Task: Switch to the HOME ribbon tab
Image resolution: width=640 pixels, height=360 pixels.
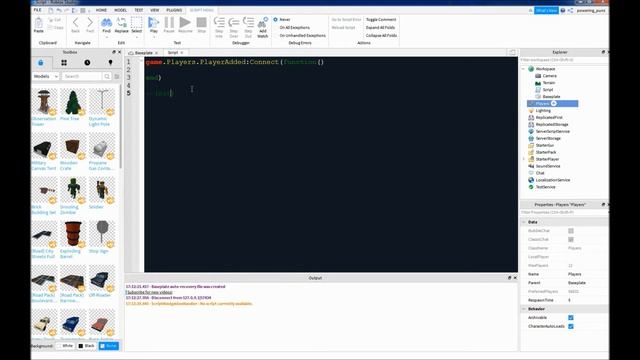Action: (x=101, y=10)
